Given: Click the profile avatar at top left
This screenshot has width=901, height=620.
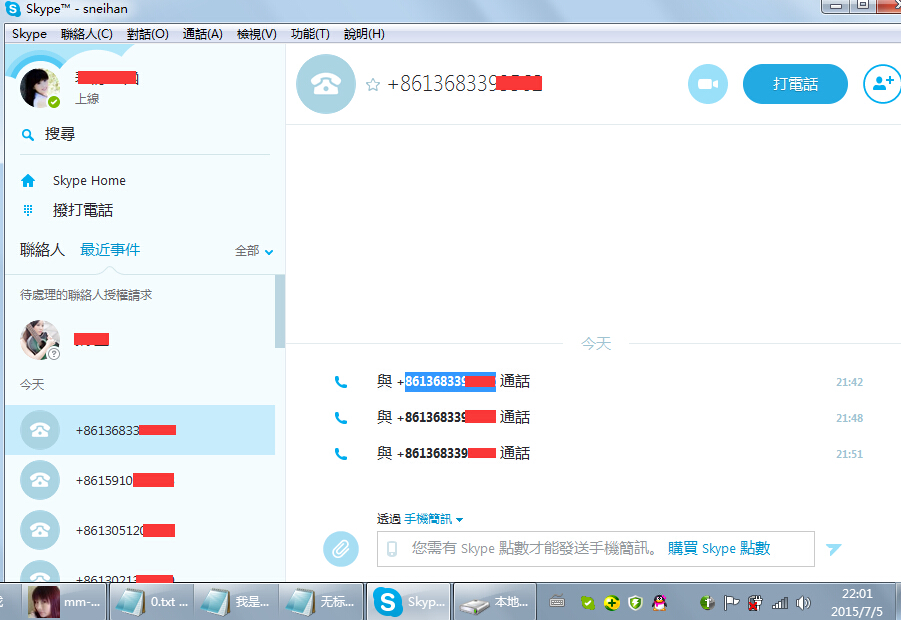Looking at the screenshot, I should 40,88.
